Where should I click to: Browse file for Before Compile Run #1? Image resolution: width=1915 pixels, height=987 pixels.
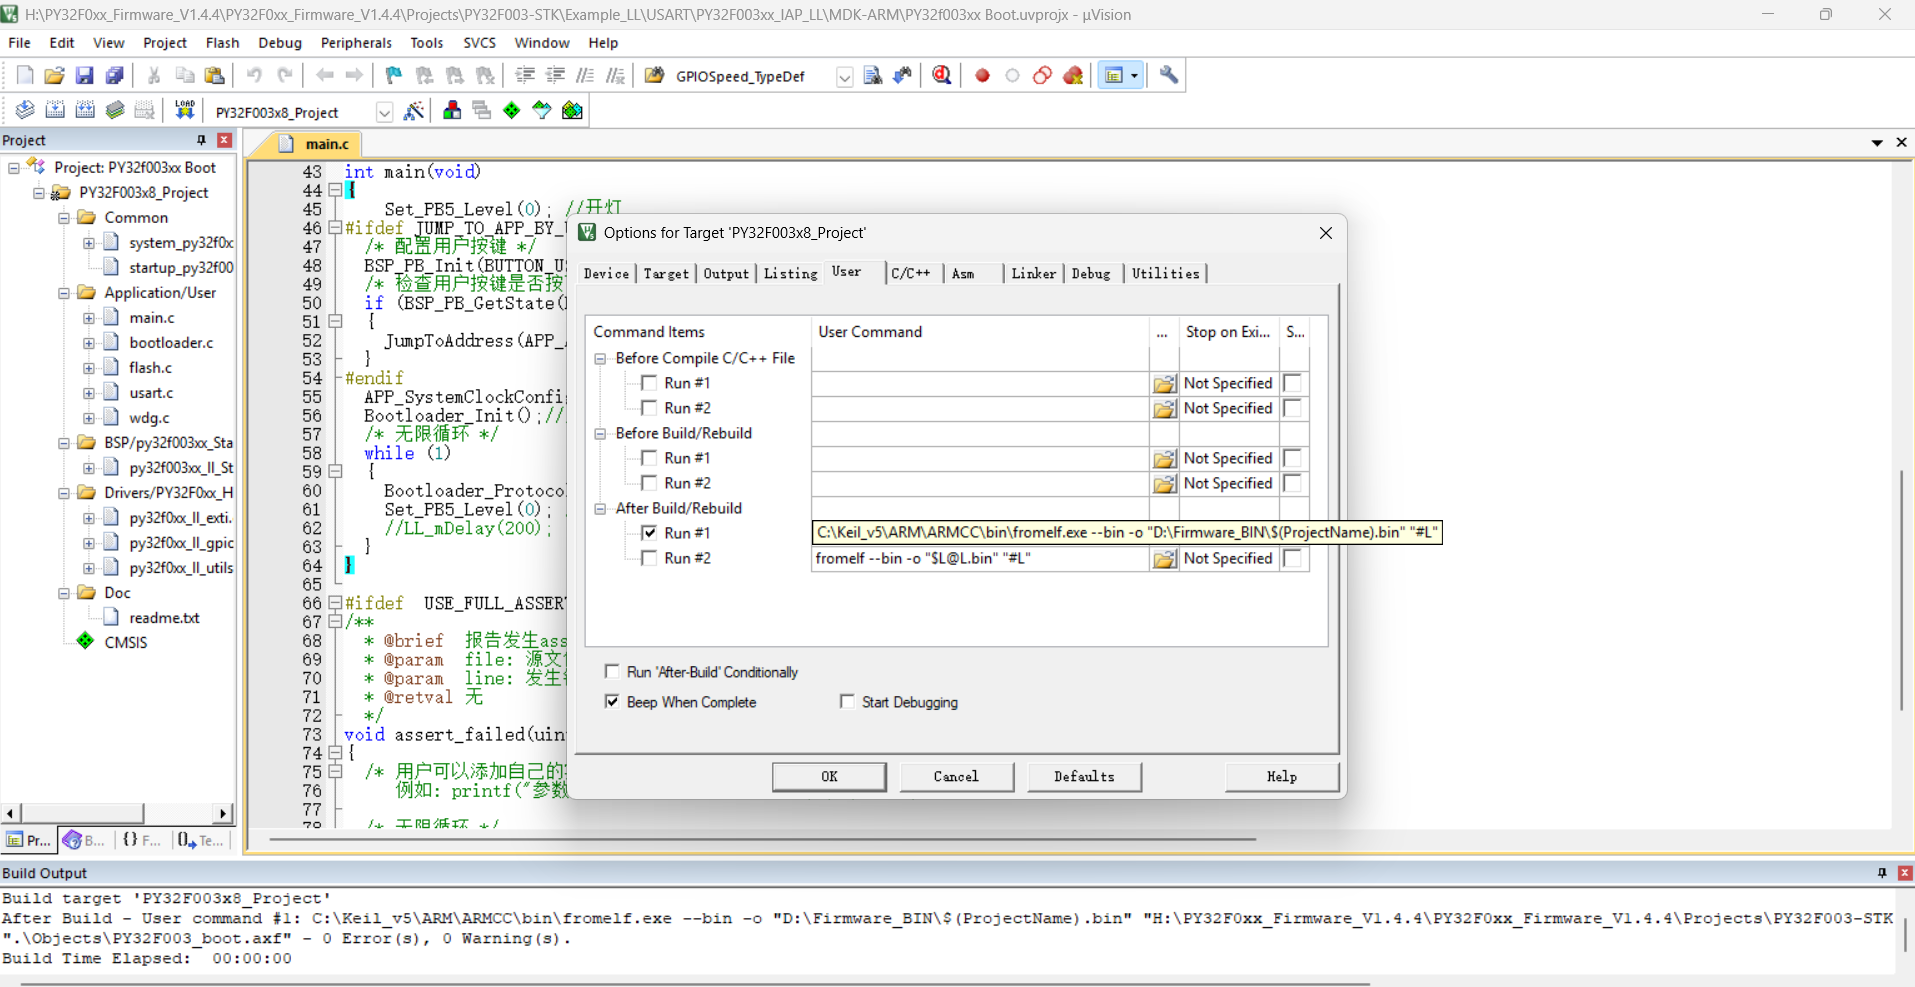pyautogui.click(x=1164, y=383)
